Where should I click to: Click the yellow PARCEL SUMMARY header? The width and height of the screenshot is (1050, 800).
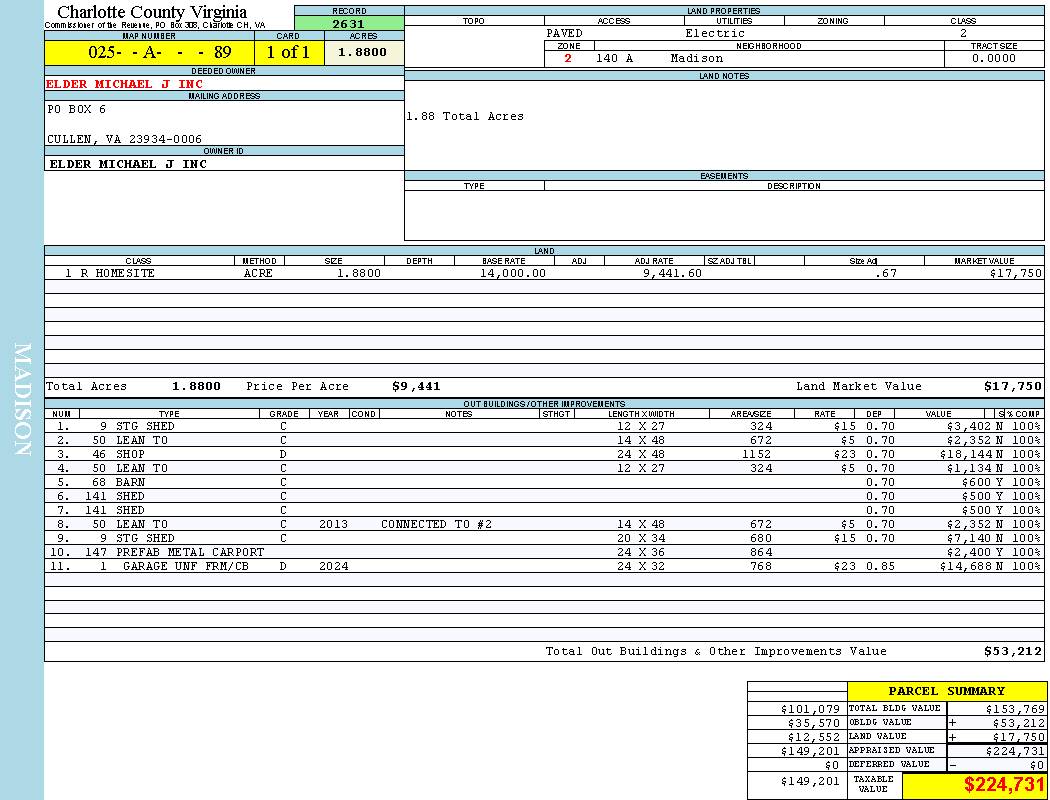pyautogui.click(x=946, y=691)
